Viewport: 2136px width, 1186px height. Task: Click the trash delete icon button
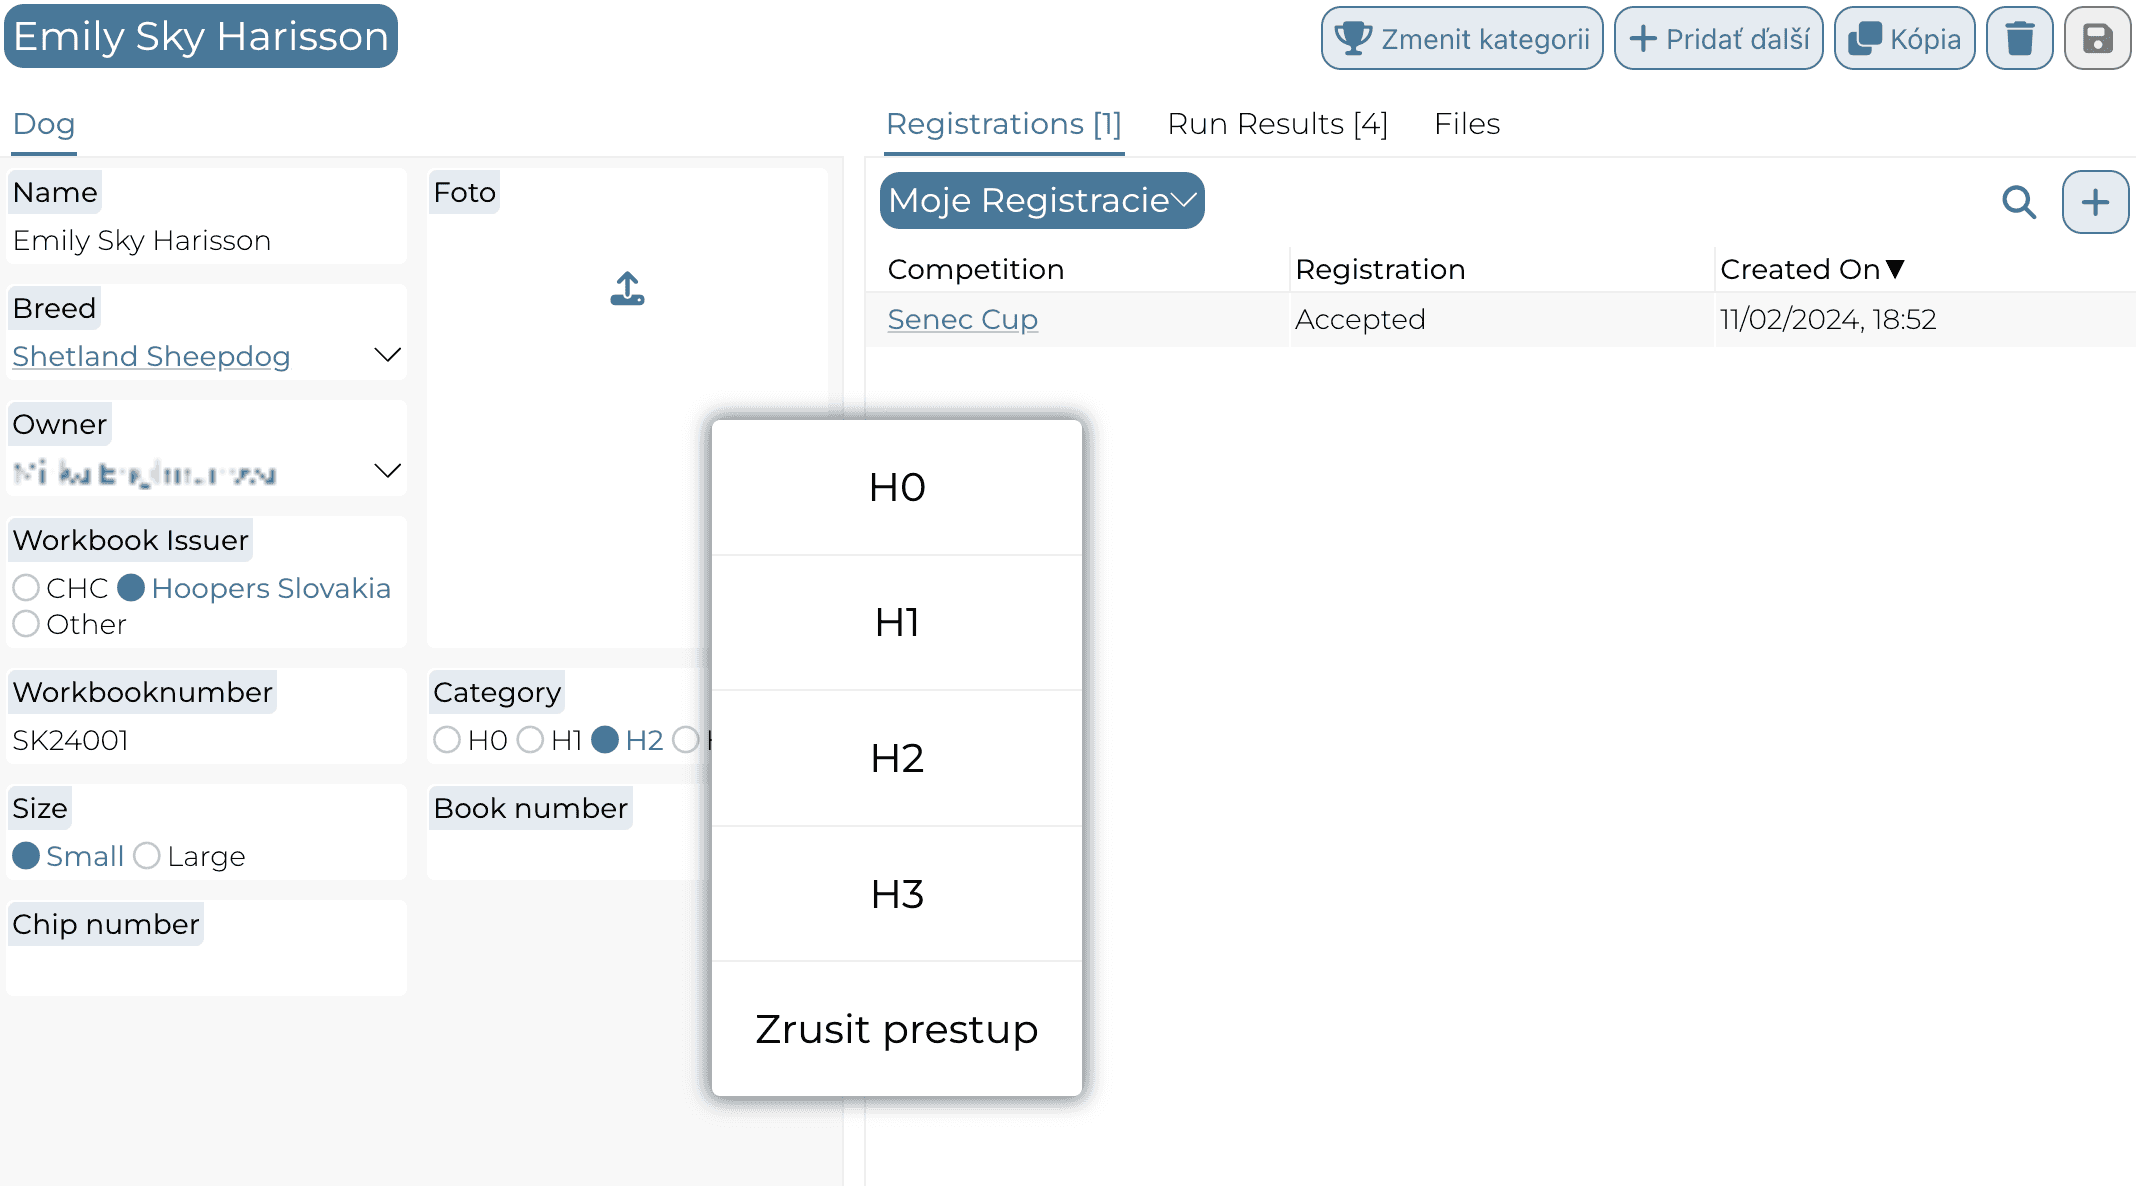click(2019, 39)
